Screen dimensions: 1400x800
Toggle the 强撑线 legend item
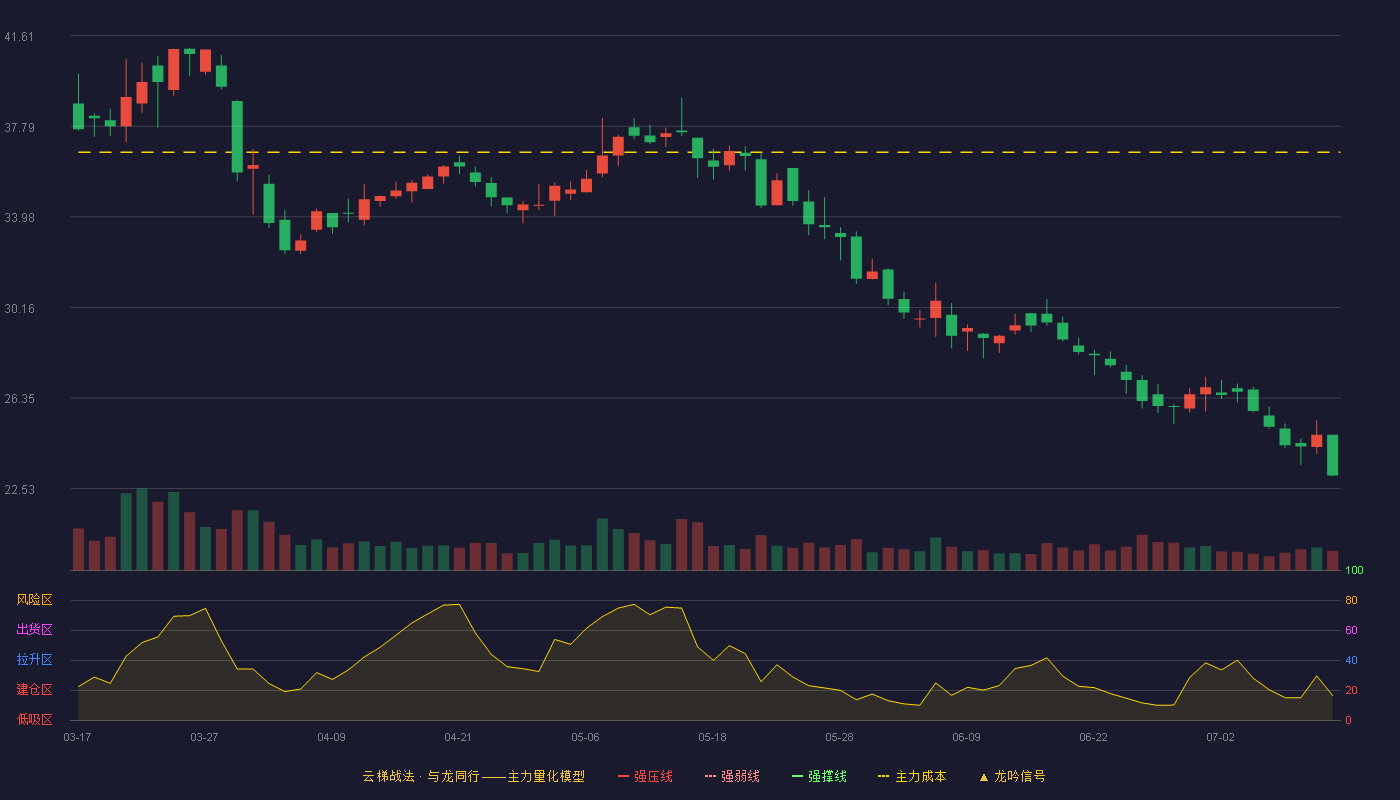click(819, 776)
